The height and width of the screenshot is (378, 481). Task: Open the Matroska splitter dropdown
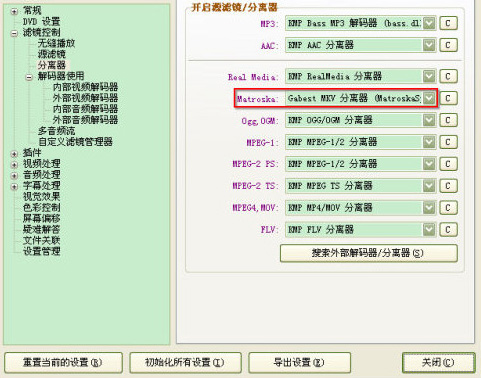[x=429, y=98]
